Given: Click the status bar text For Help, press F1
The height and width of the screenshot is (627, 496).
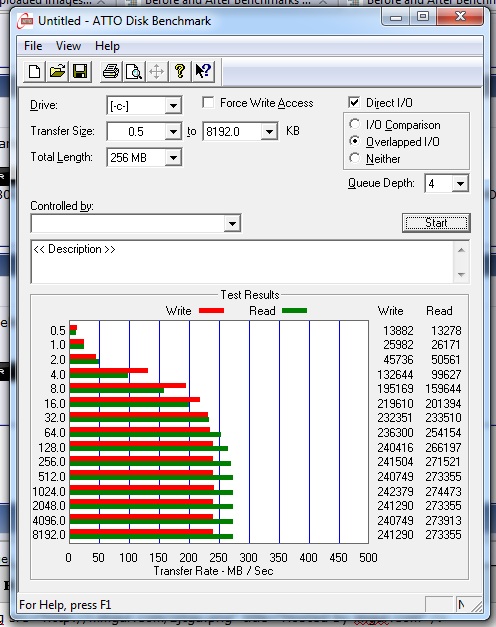Looking at the screenshot, I should (x=65, y=605).
